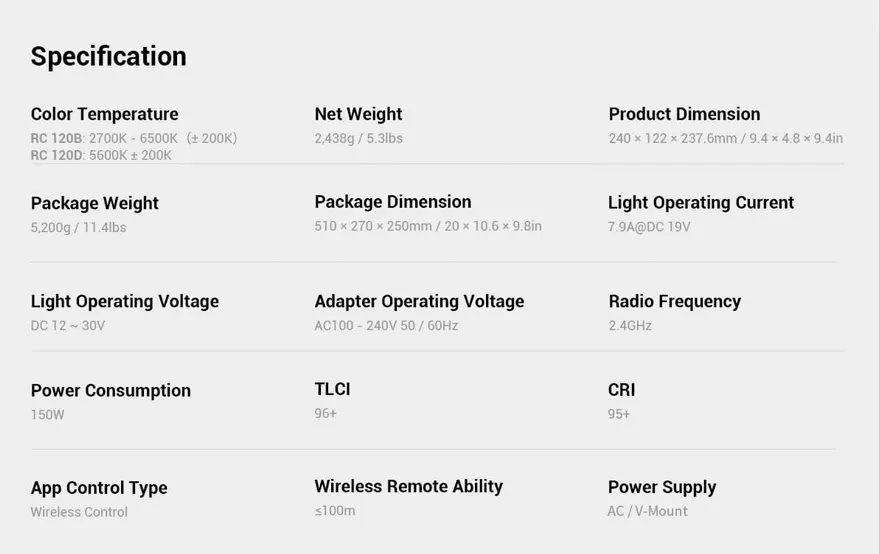Click the Wireless Remote Ability heading
This screenshot has height=554, width=880.
pos(409,486)
